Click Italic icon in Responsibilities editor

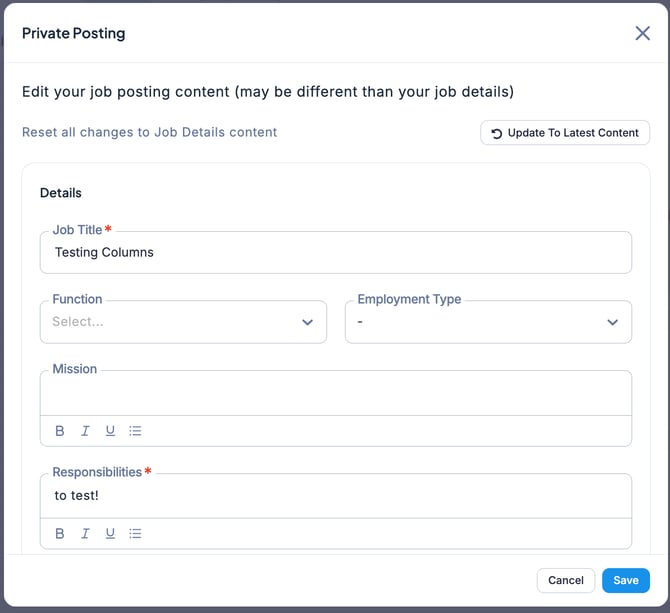[85, 534]
